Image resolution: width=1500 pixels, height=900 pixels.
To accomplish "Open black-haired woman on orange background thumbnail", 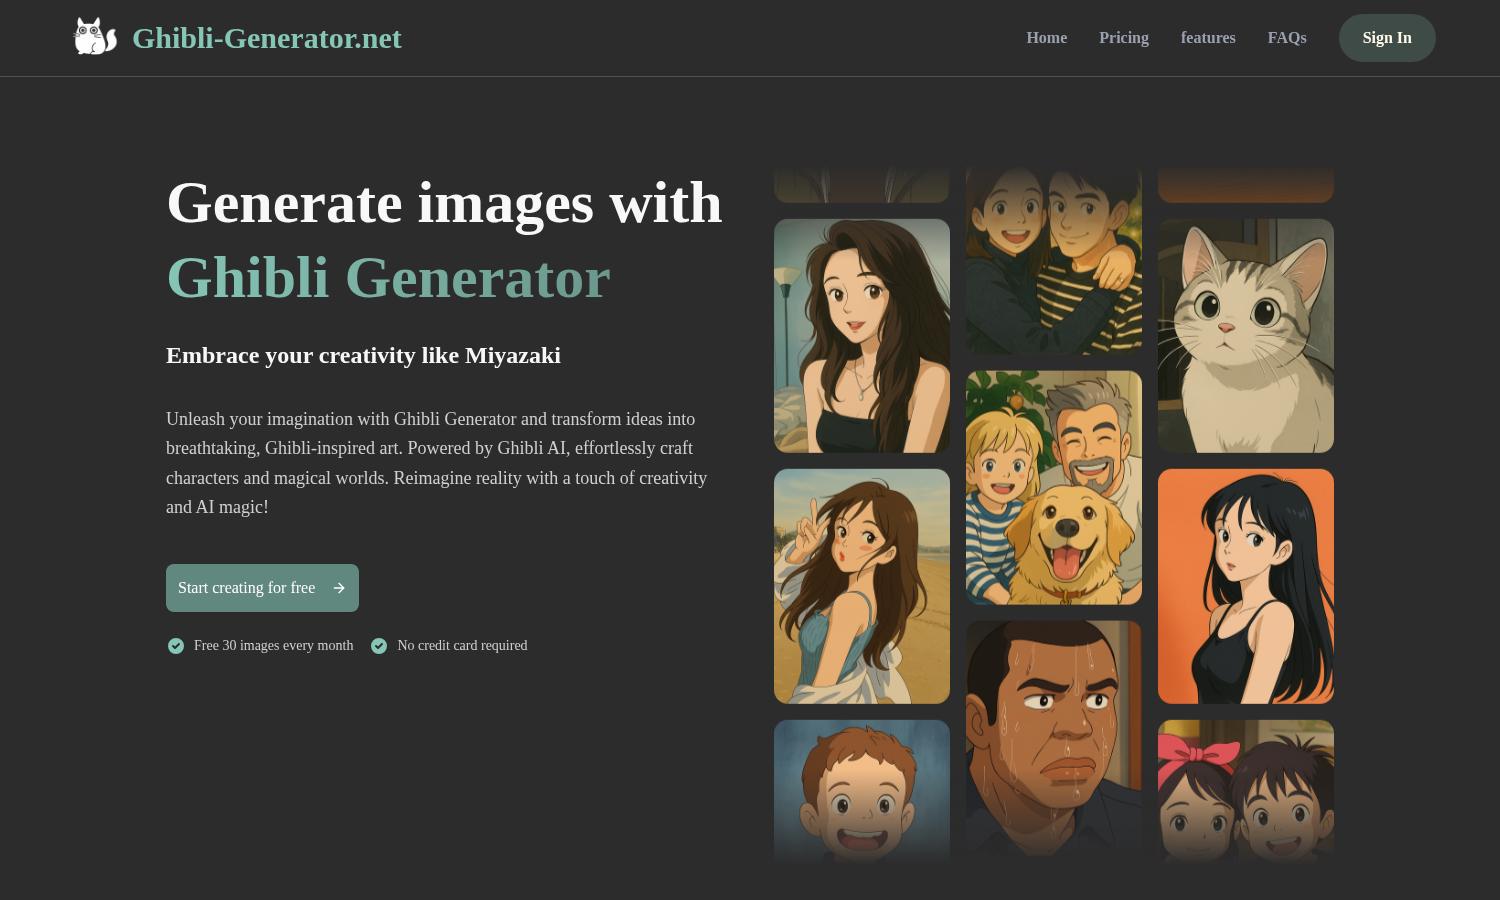I will click(1246, 586).
